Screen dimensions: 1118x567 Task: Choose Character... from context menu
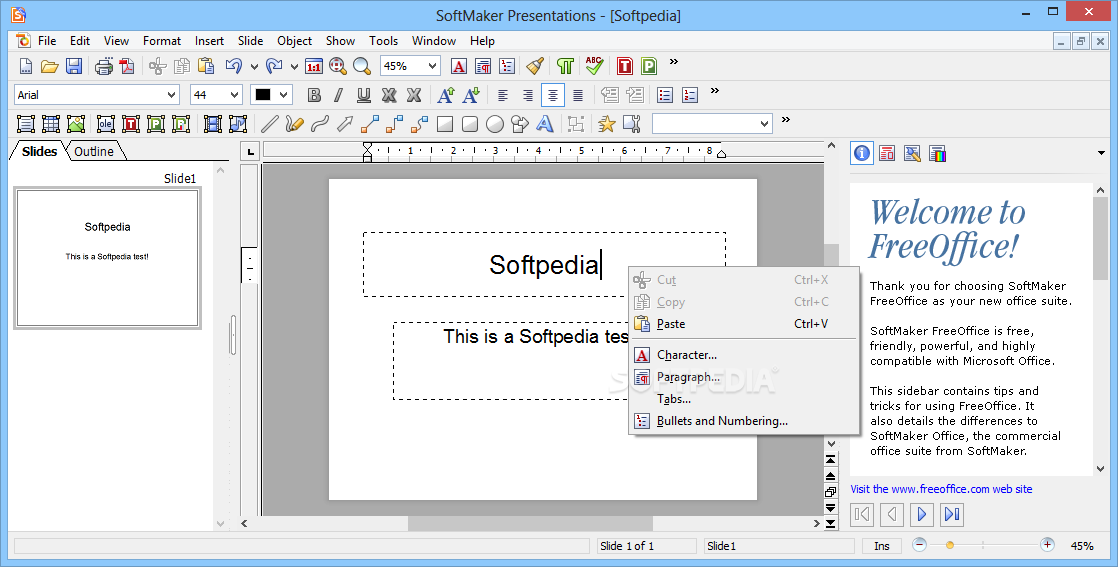pos(744,354)
